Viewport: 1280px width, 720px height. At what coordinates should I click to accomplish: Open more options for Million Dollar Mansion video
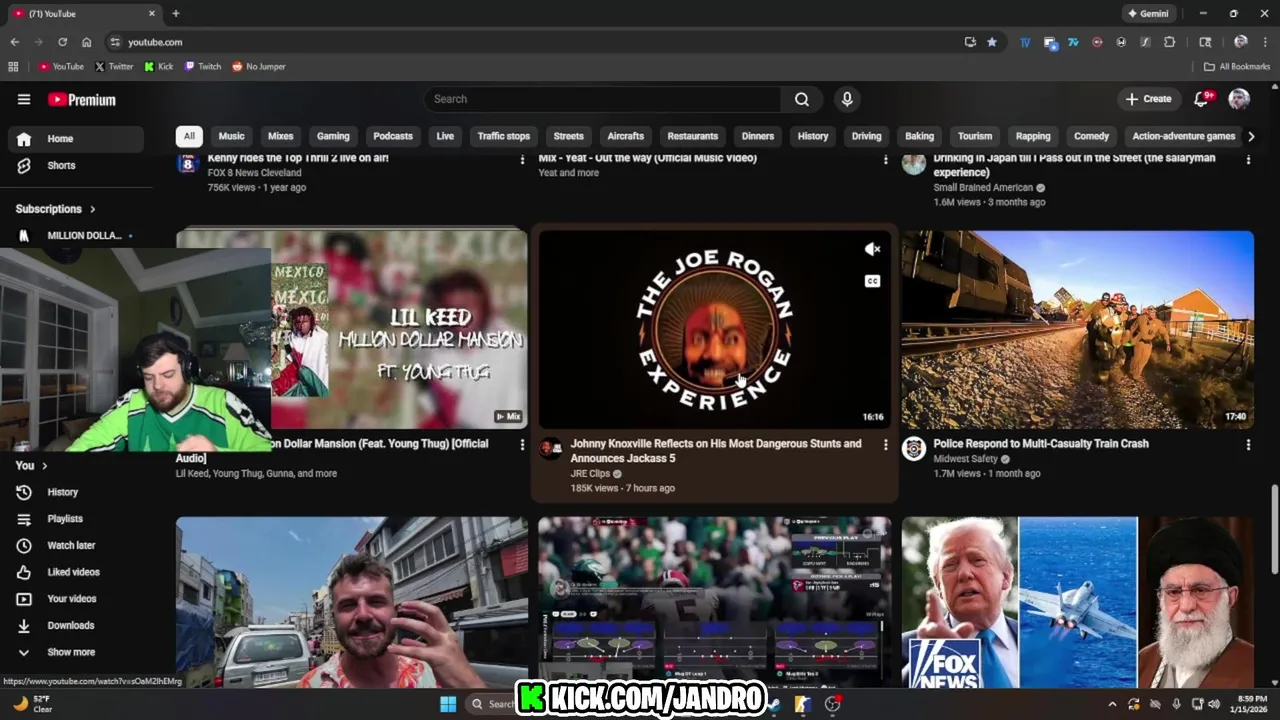(521, 444)
